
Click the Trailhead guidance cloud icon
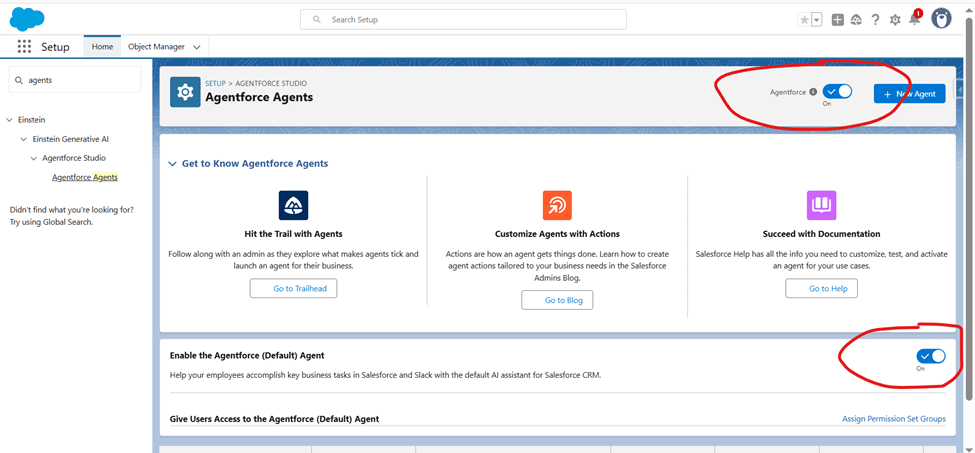pos(856,20)
